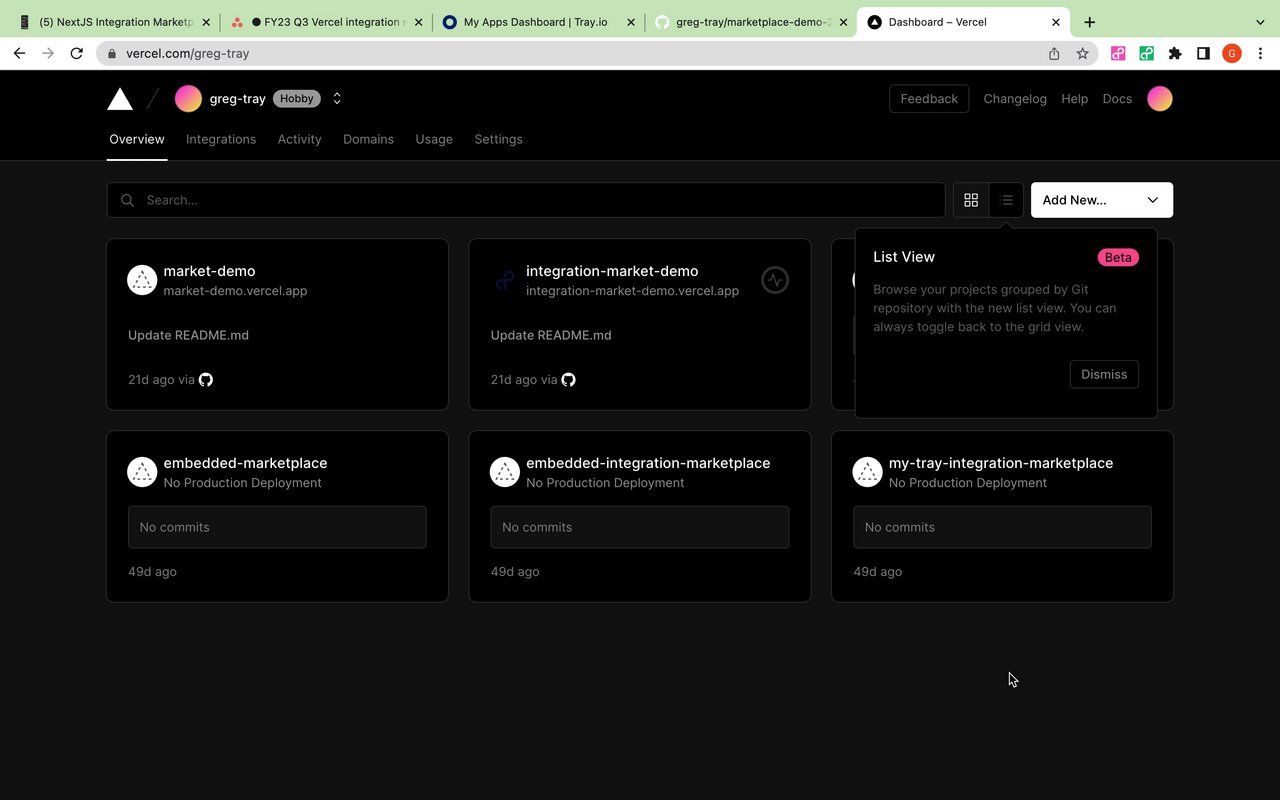Open the Changelog link

pos(1015,98)
